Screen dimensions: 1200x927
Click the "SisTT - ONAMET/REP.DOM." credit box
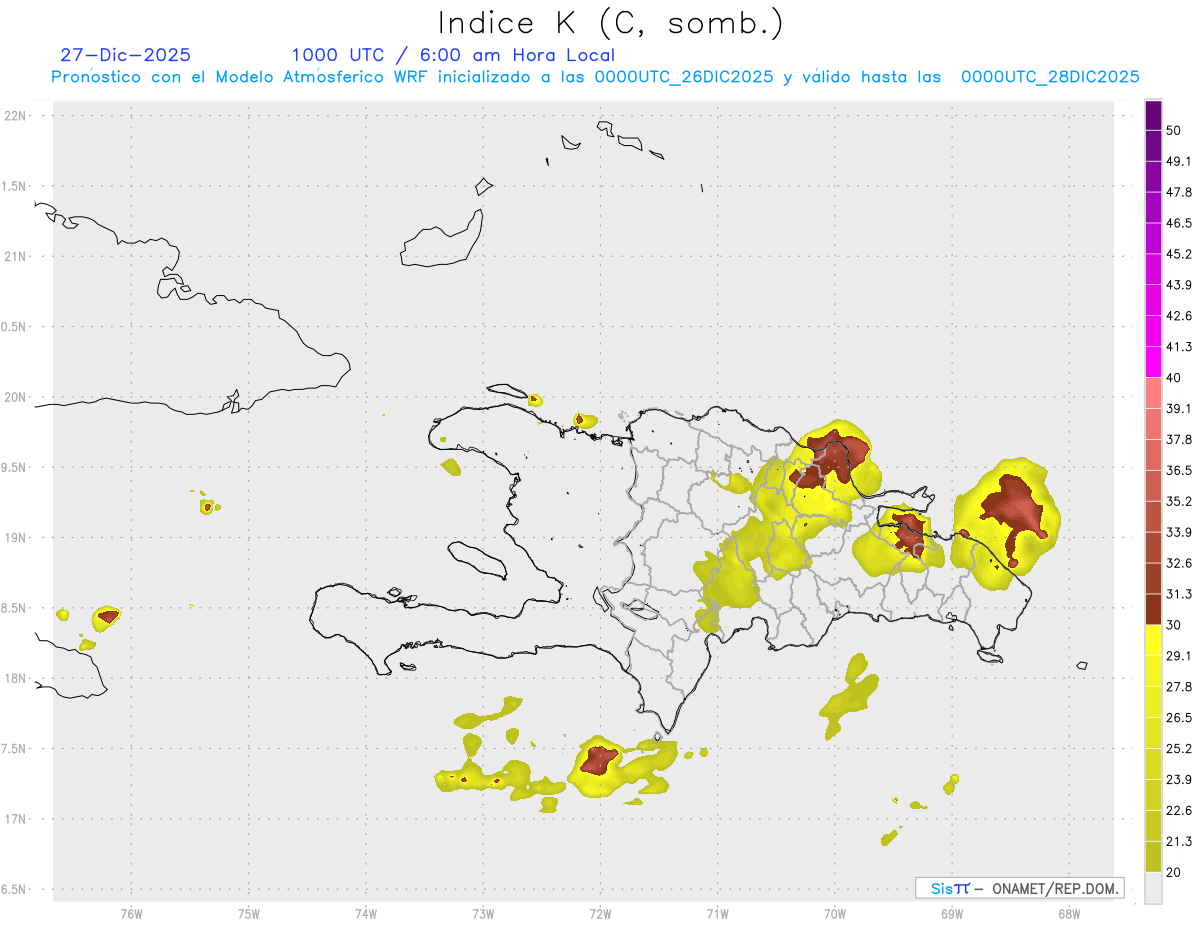pos(1020,888)
